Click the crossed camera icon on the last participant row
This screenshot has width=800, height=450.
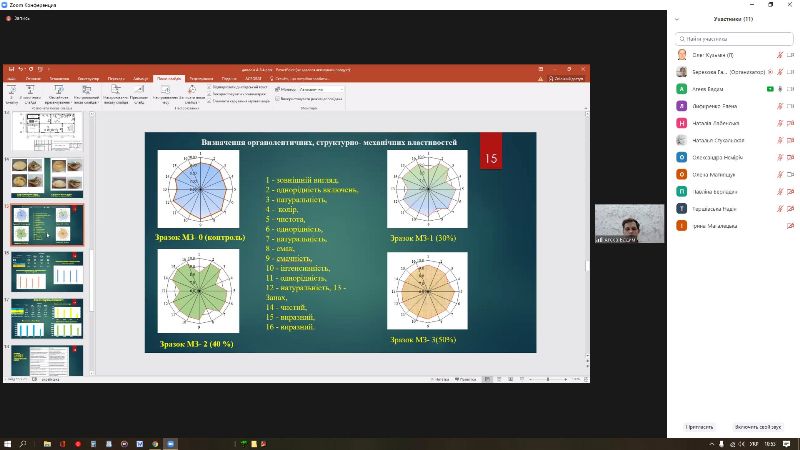tap(790, 226)
